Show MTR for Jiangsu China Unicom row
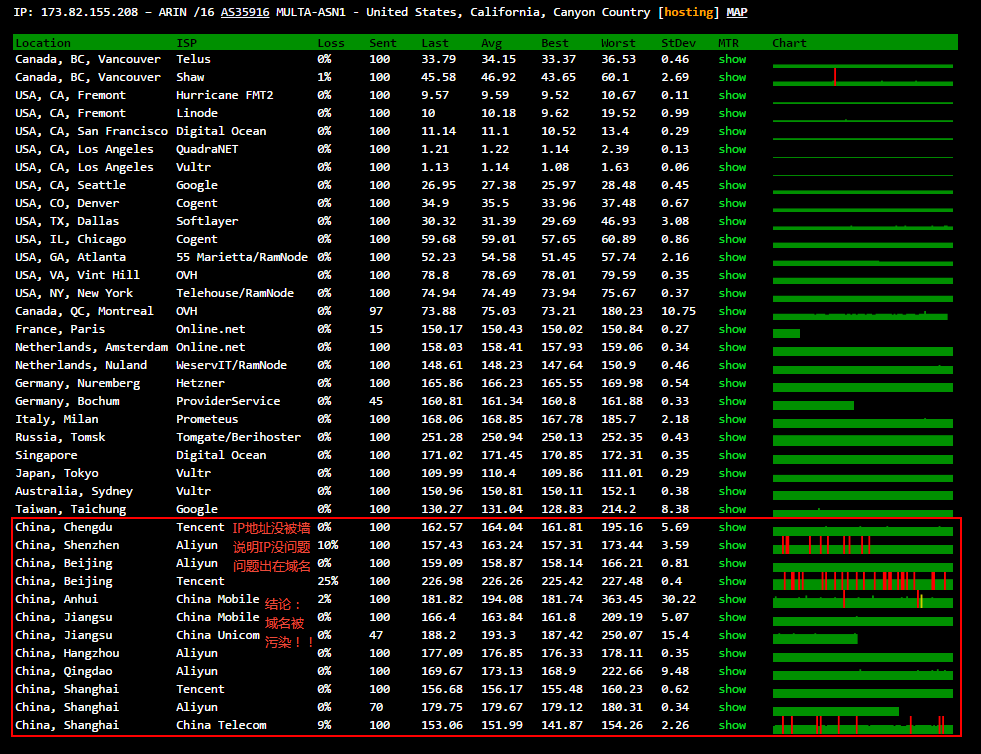981x754 pixels. pyautogui.click(x=732, y=635)
